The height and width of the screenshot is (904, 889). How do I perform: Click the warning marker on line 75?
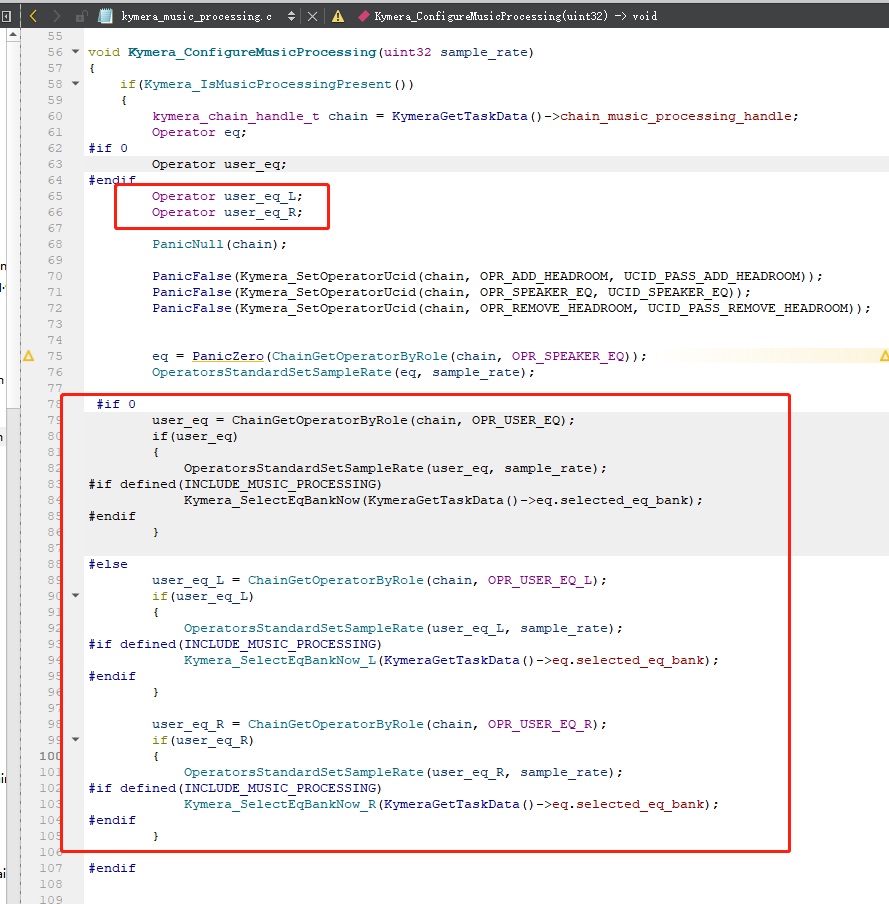coord(28,356)
